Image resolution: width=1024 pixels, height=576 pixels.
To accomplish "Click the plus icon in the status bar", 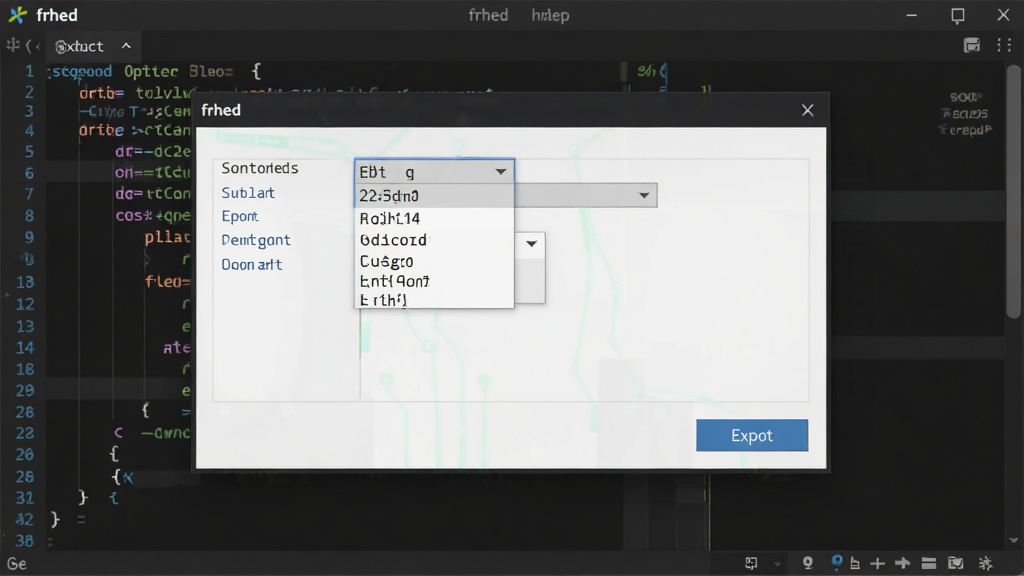I will pyautogui.click(x=878, y=563).
